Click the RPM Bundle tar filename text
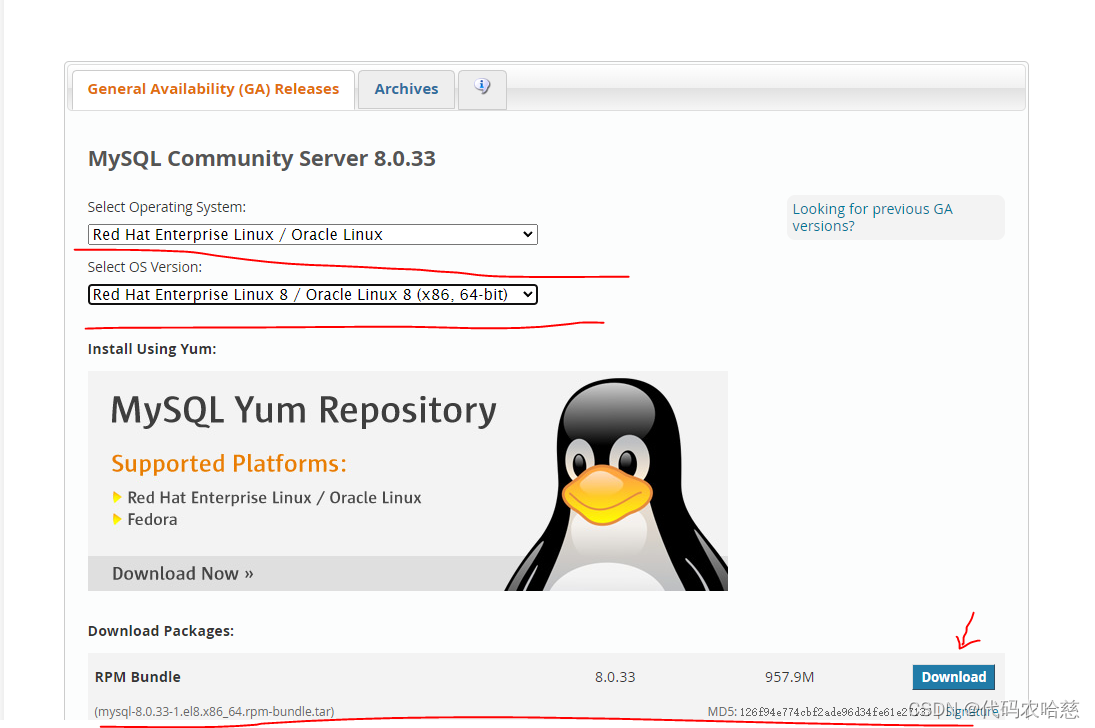1095x728 pixels. click(213, 711)
